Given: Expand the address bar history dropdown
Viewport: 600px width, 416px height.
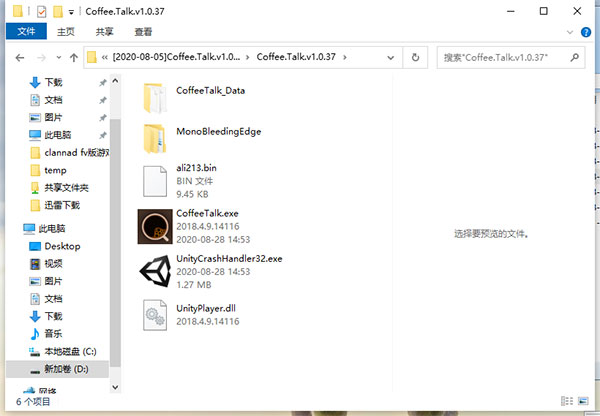Looking at the screenshot, I should pyautogui.click(x=390, y=58).
